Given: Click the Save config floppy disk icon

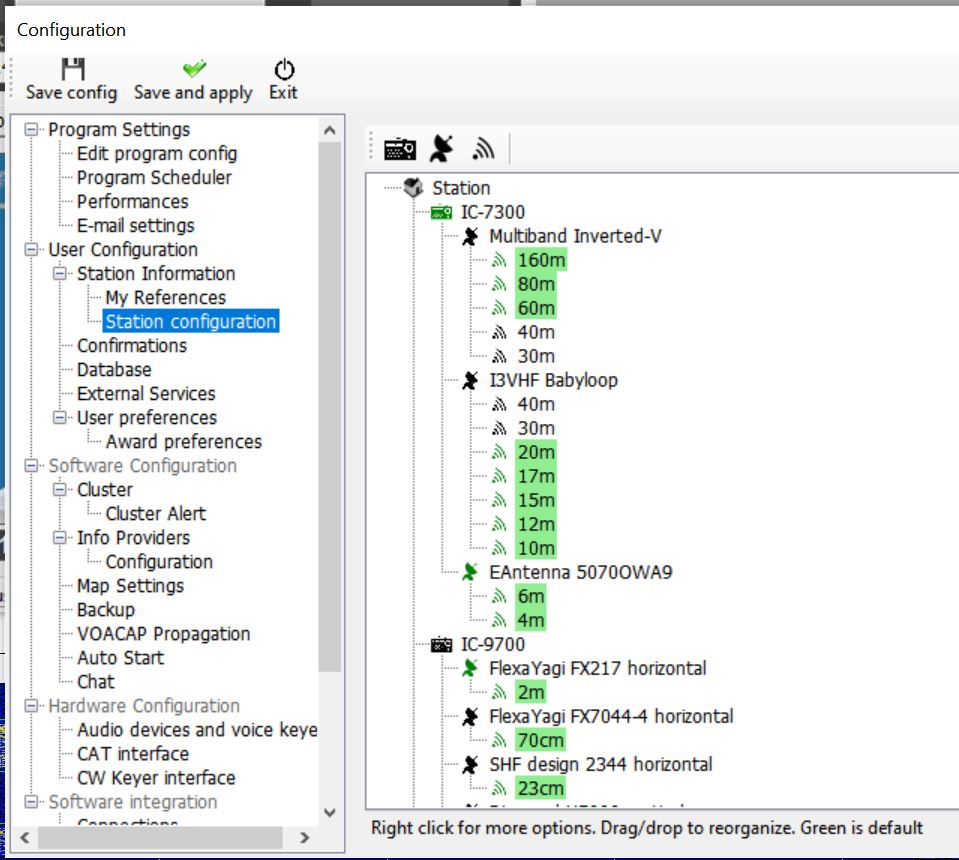Looking at the screenshot, I should (73, 69).
